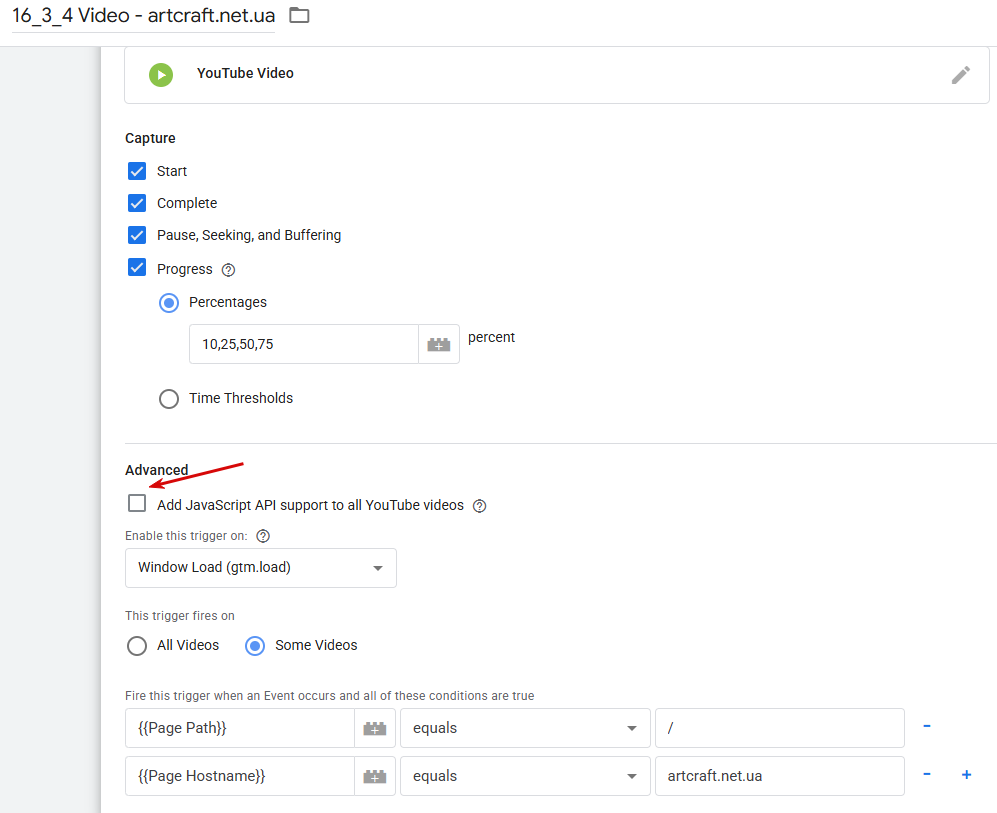Click the artcraft.net.ua value input field

[780, 776]
